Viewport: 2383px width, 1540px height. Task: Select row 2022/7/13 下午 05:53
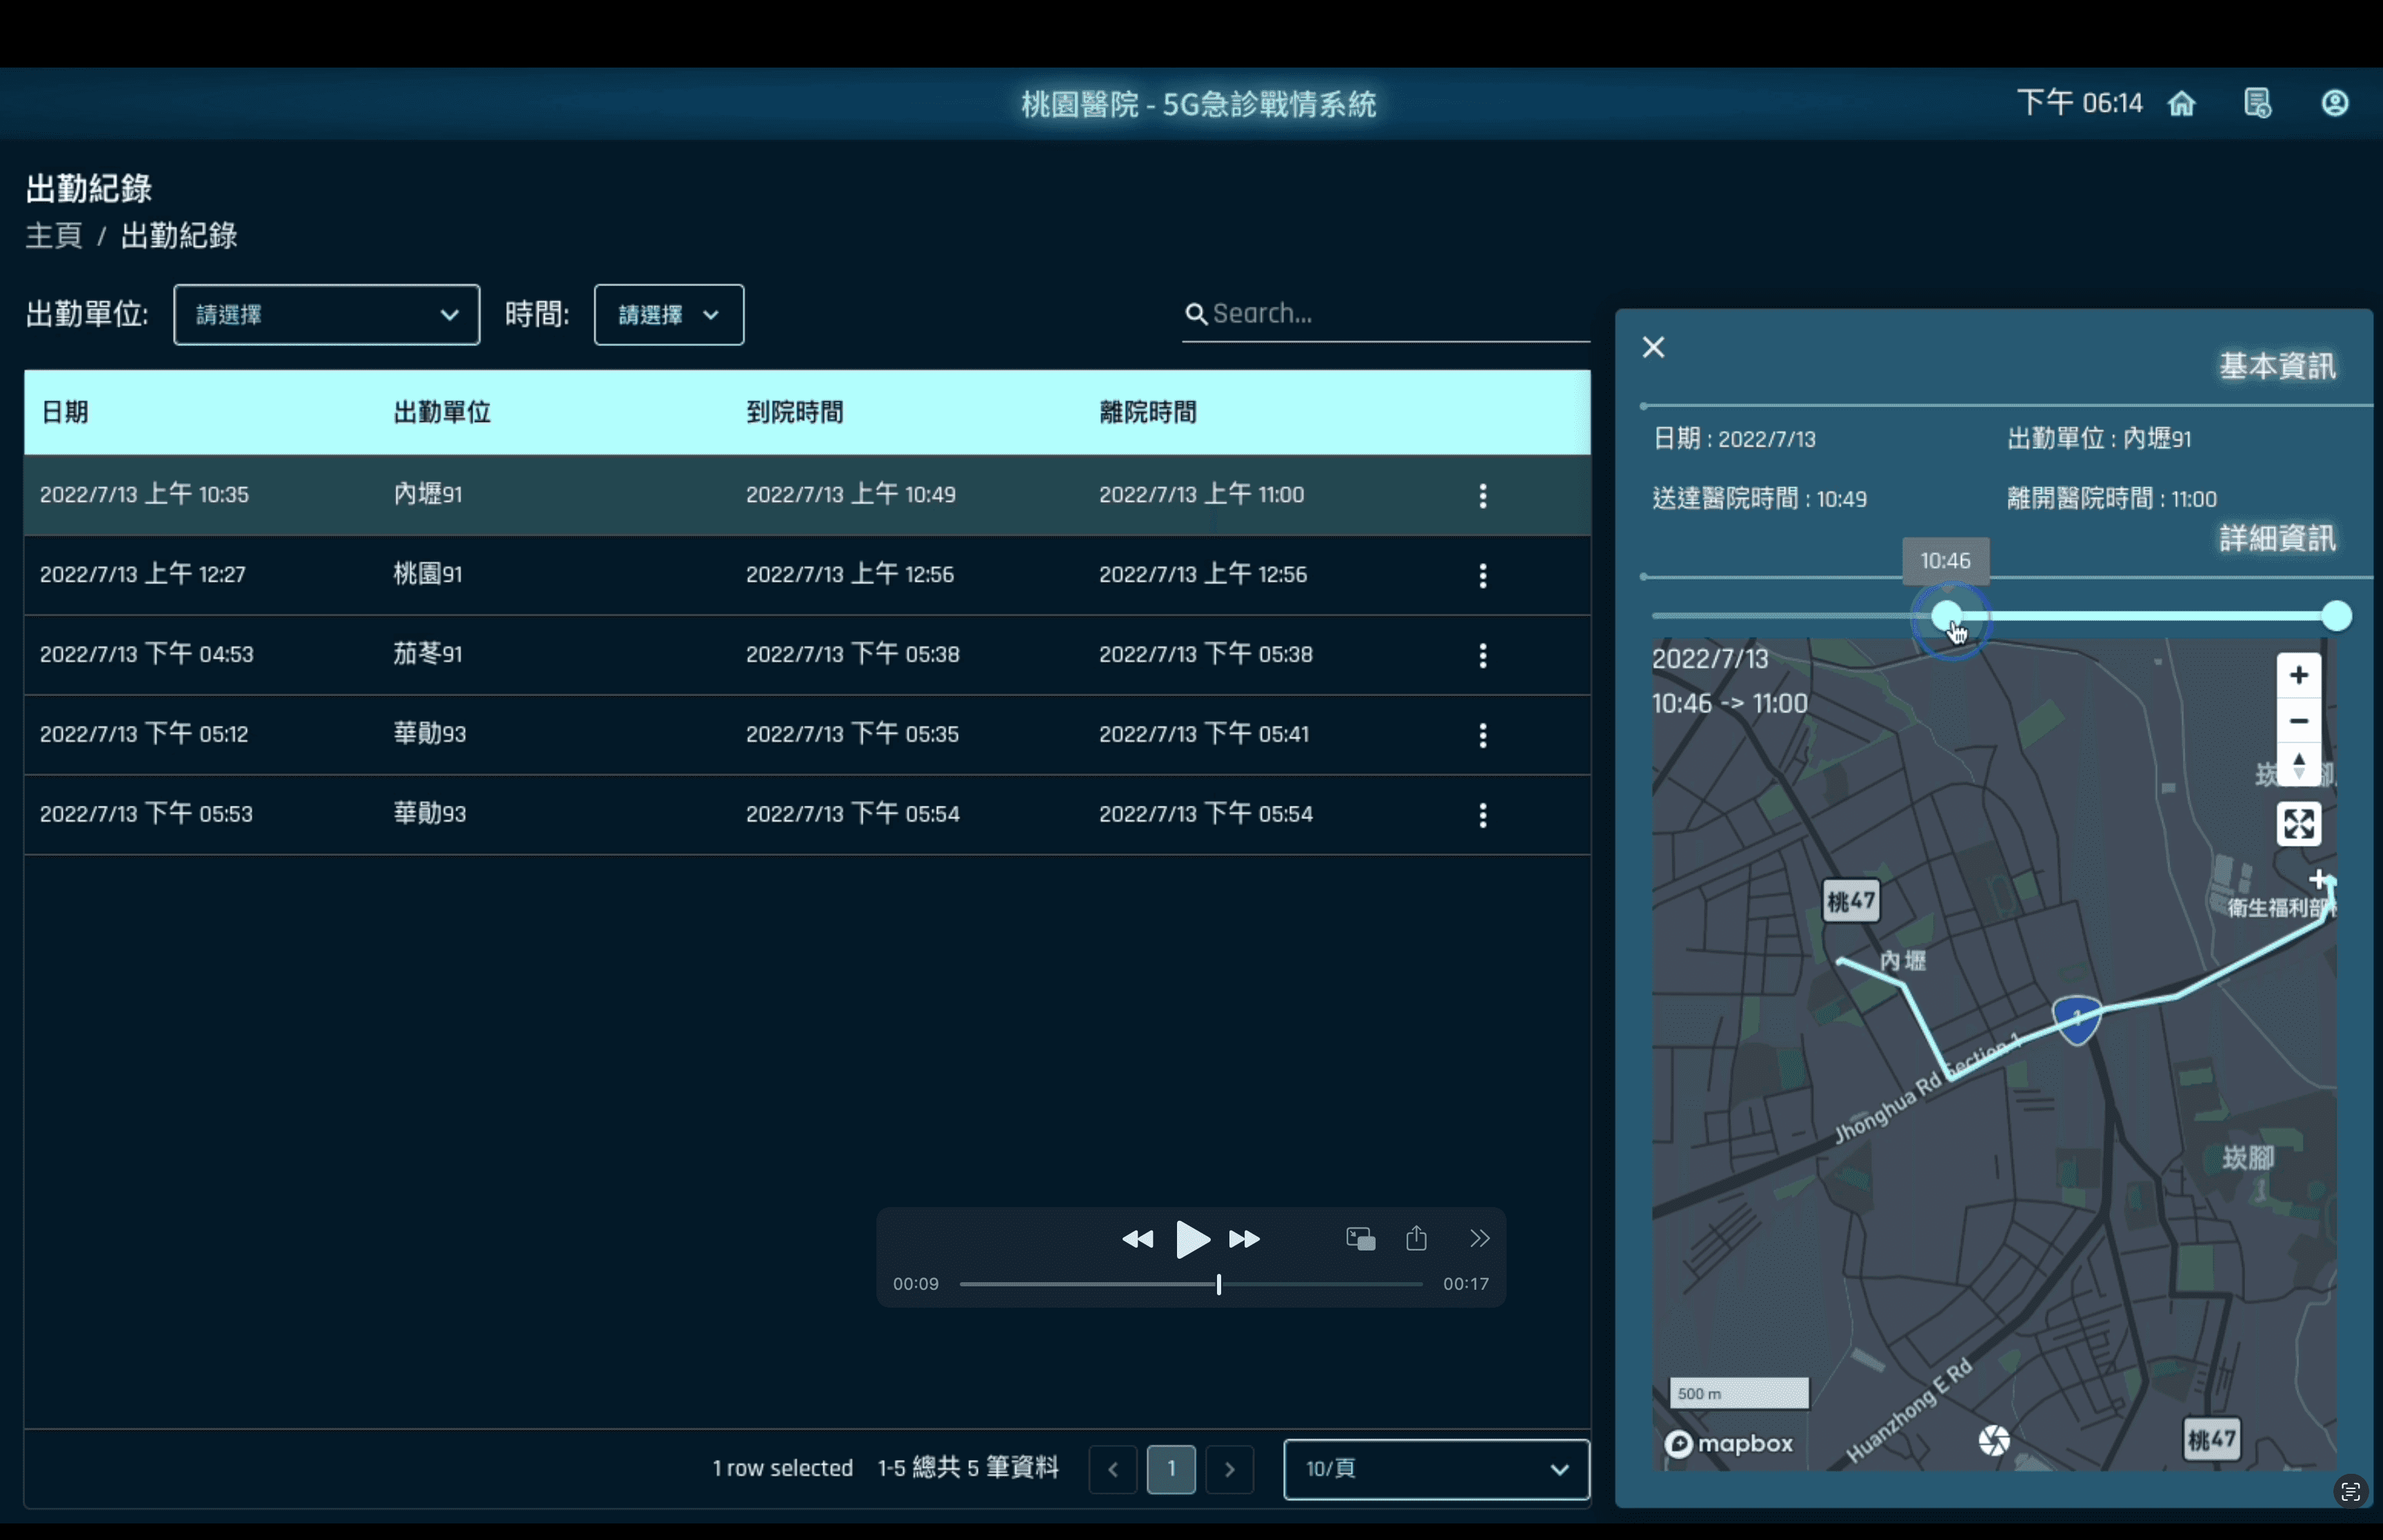(x=807, y=815)
